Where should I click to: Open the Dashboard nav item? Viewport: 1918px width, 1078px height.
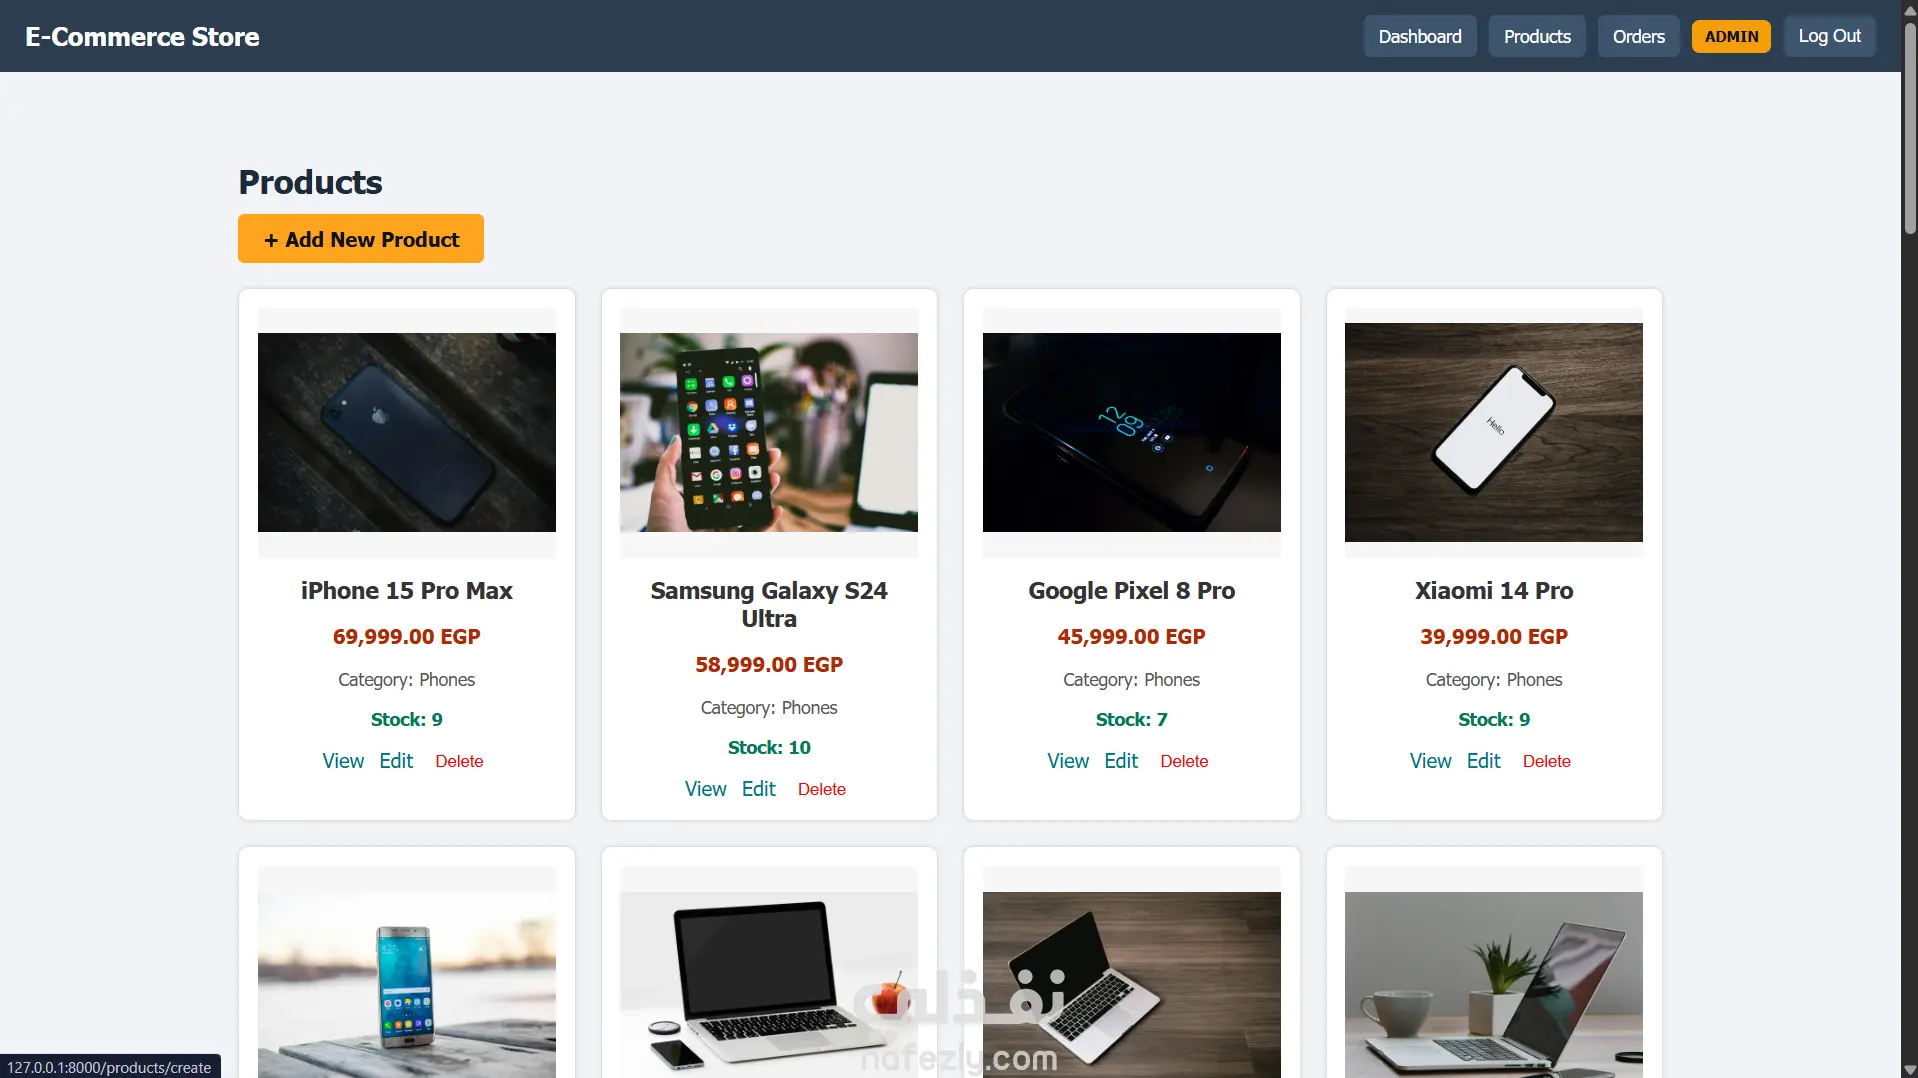click(x=1419, y=37)
